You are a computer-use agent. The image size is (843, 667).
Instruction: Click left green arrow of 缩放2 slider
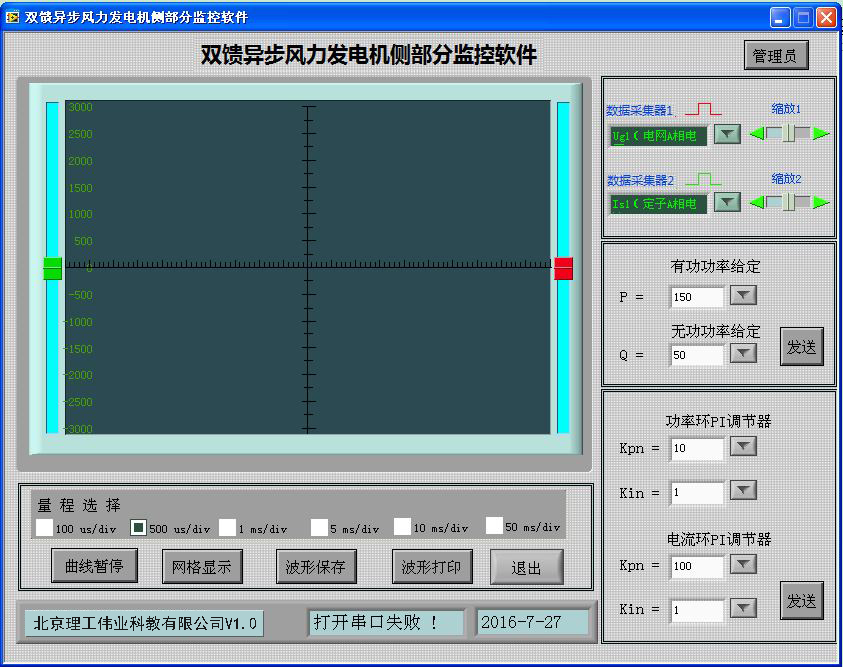(x=757, y=202)
